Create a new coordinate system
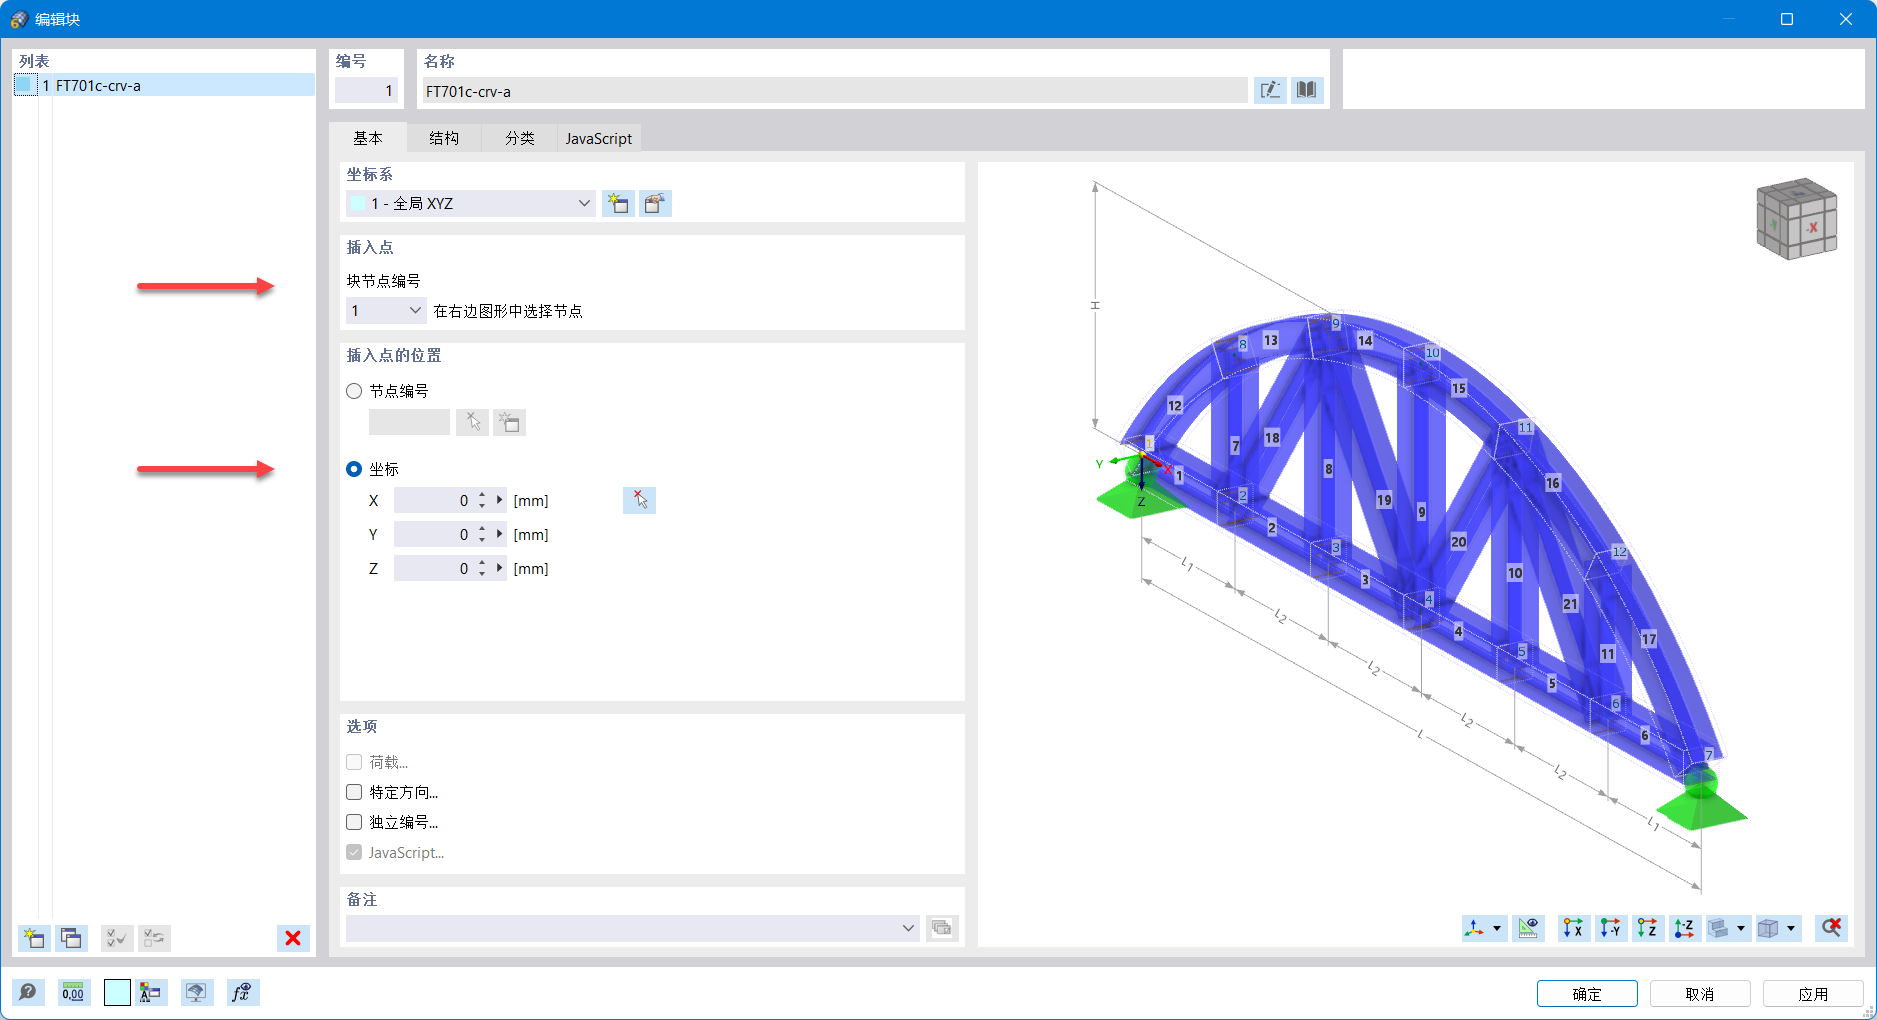Viewport: 1877px width, 1020px height. 618,203
